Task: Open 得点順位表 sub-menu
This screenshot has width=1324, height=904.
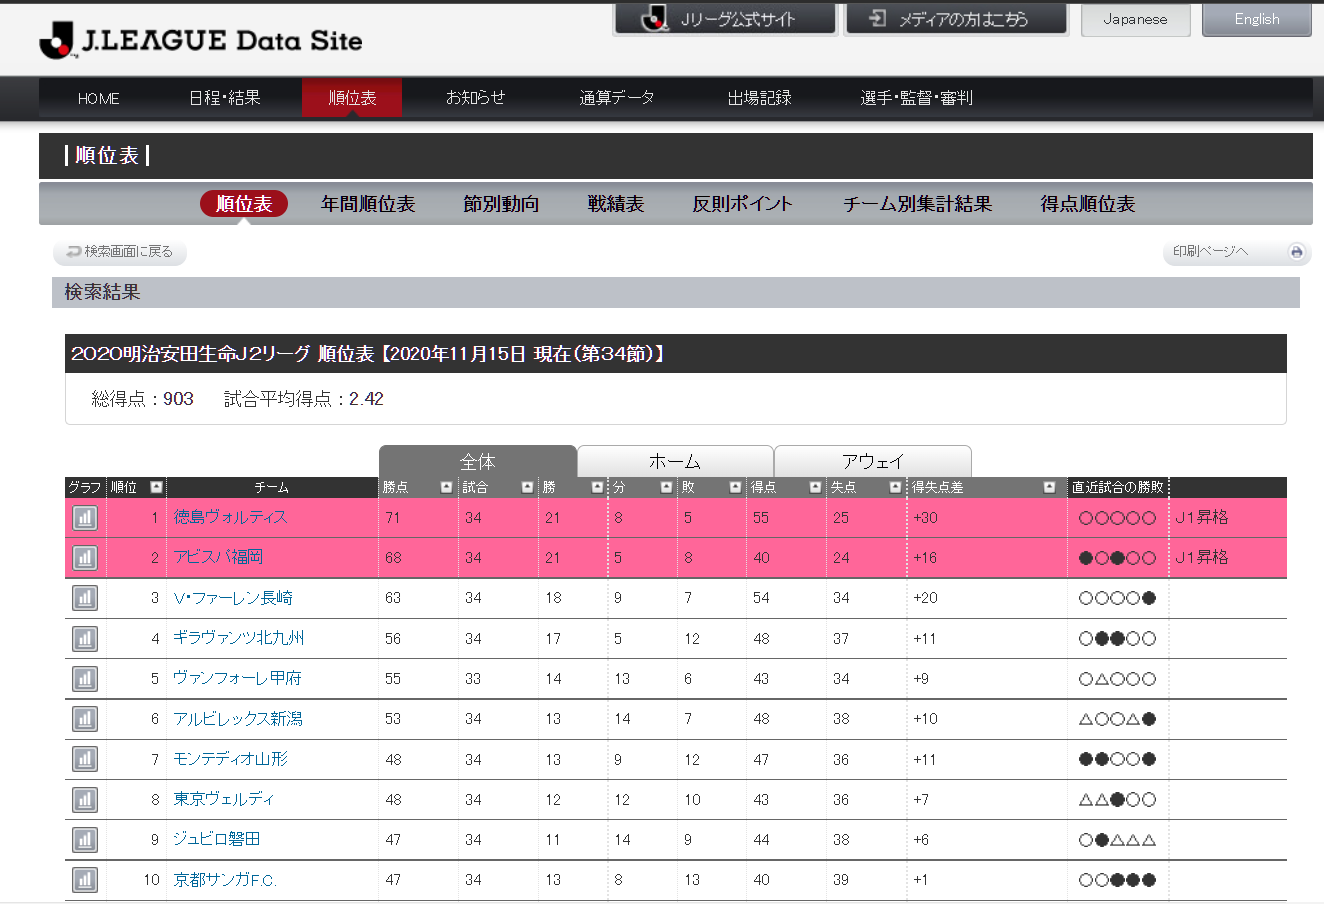Action: (x=1088, y=204)
